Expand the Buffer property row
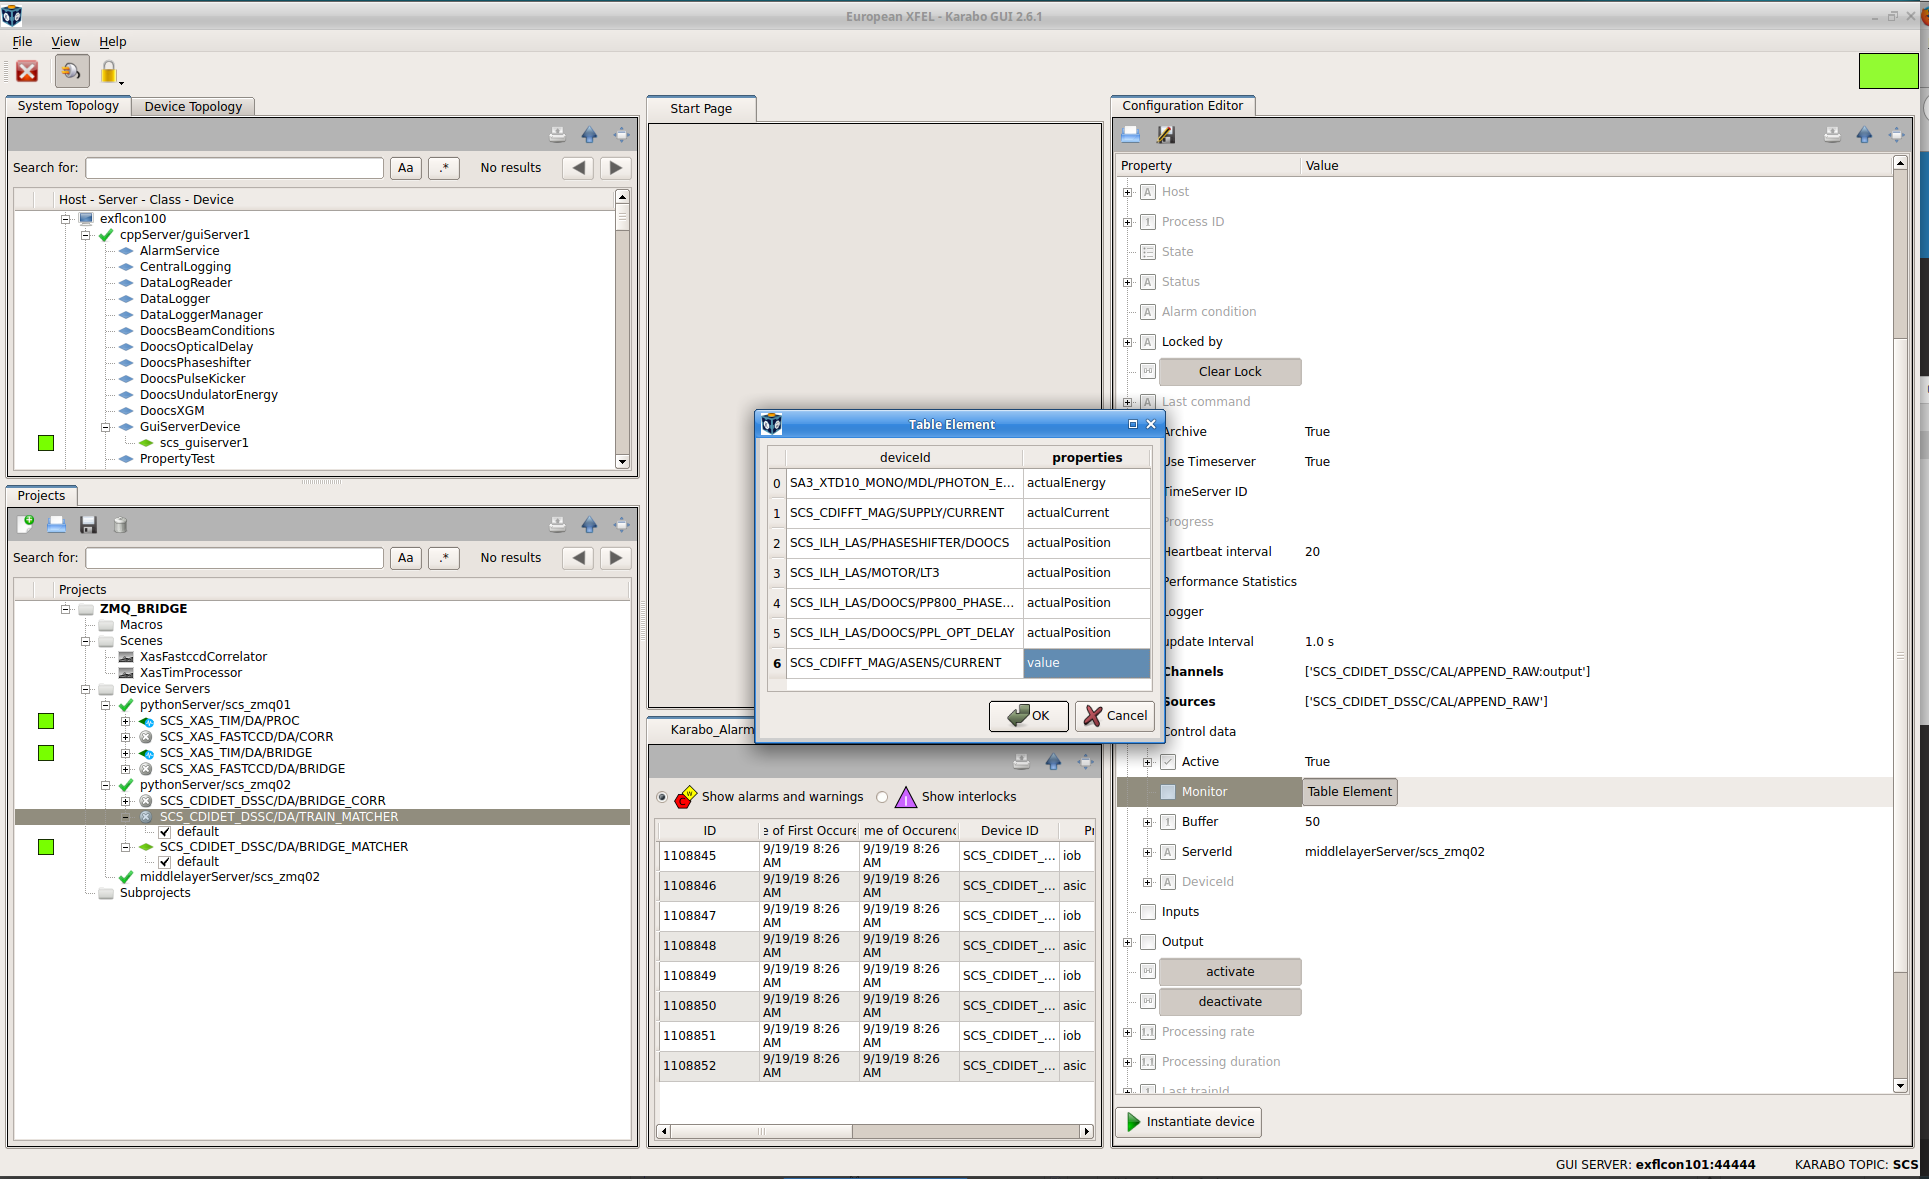 (x=1148, y=822)
